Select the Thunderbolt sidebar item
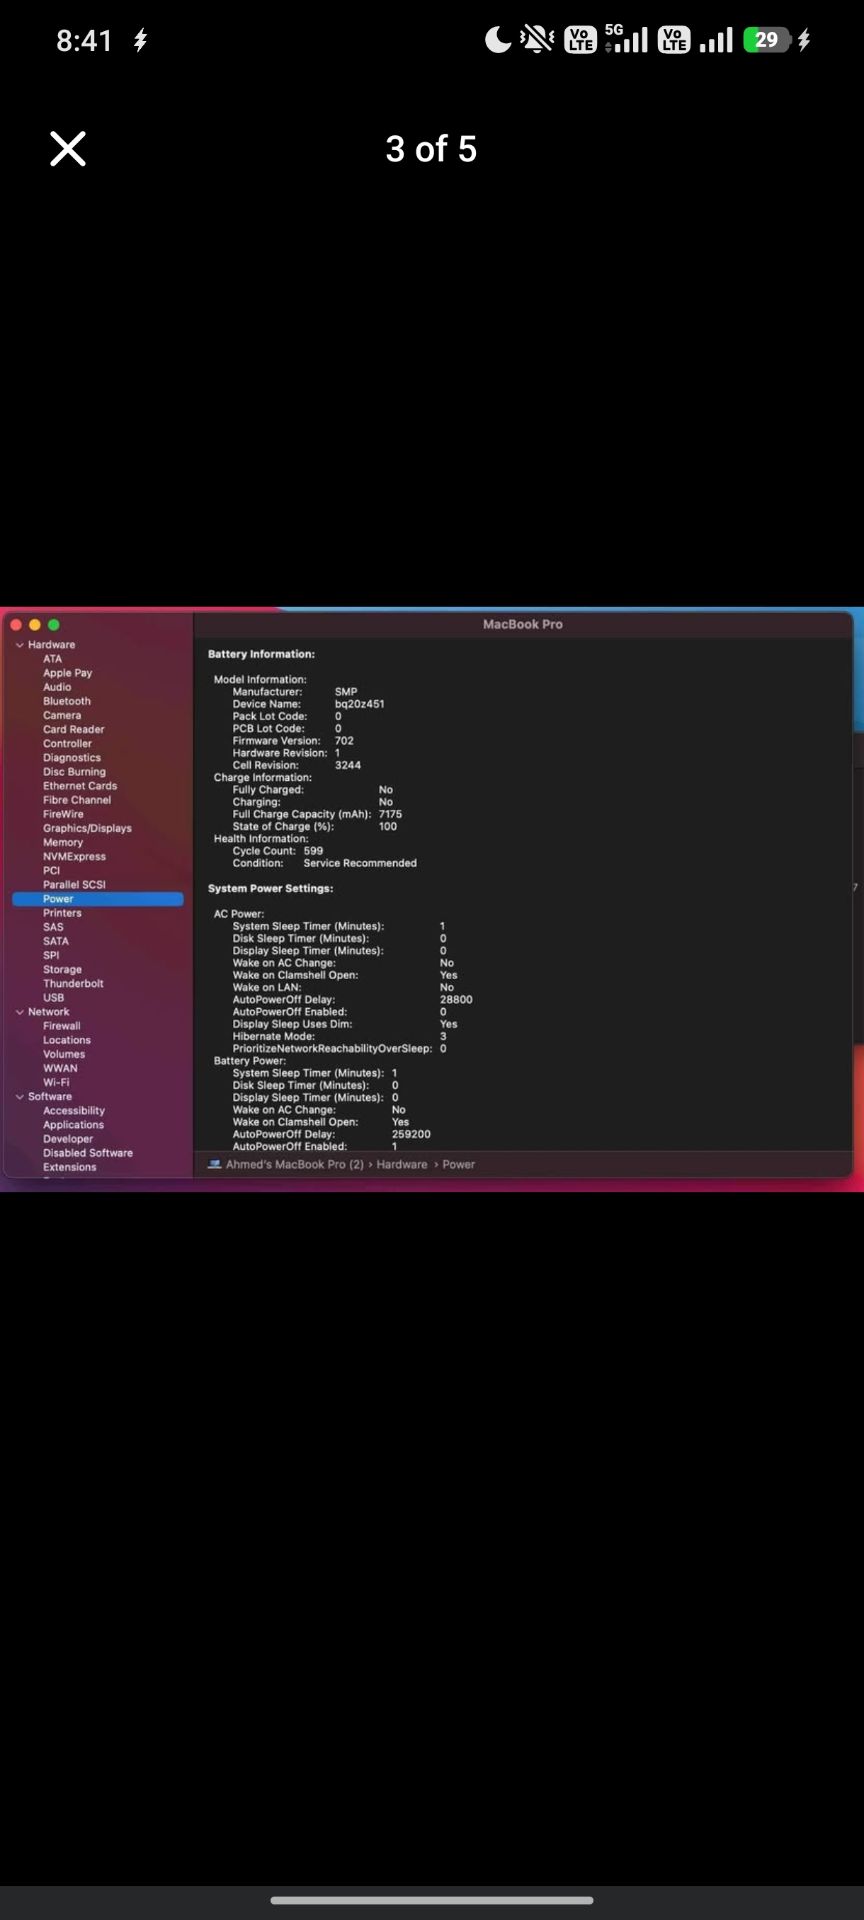The image size is (864, 1920). tap(73, 983)
